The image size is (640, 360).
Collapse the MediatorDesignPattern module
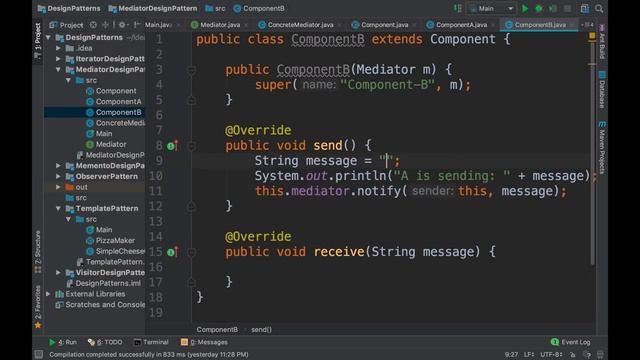[x=58, y=69]
